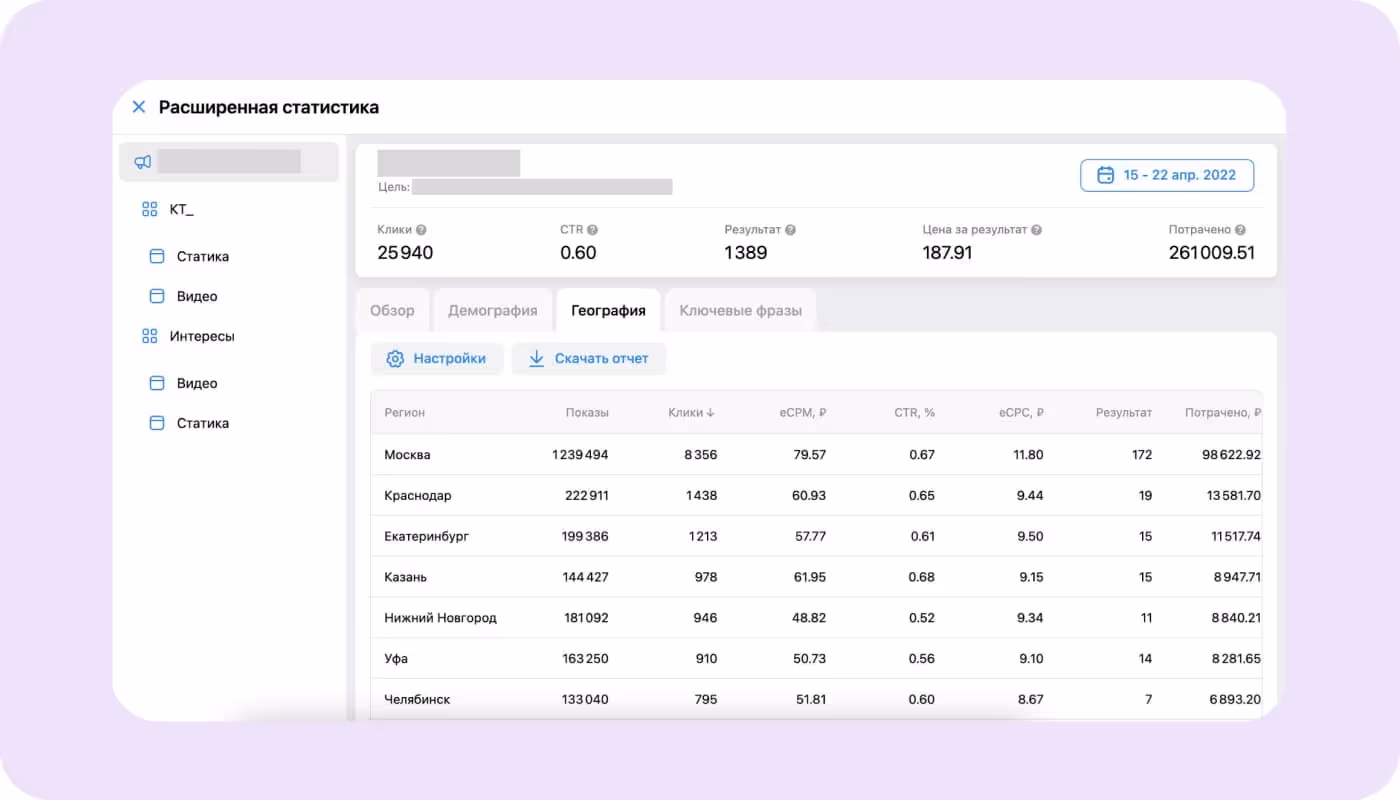Click the ad icon for Статика under Интересы
The height and width of the screenshot is (800, 1400).
tap(156, 423)
